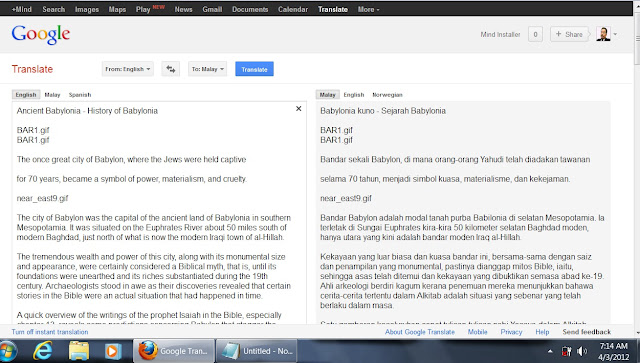Click the power/battery tray icon

[567, 351]
